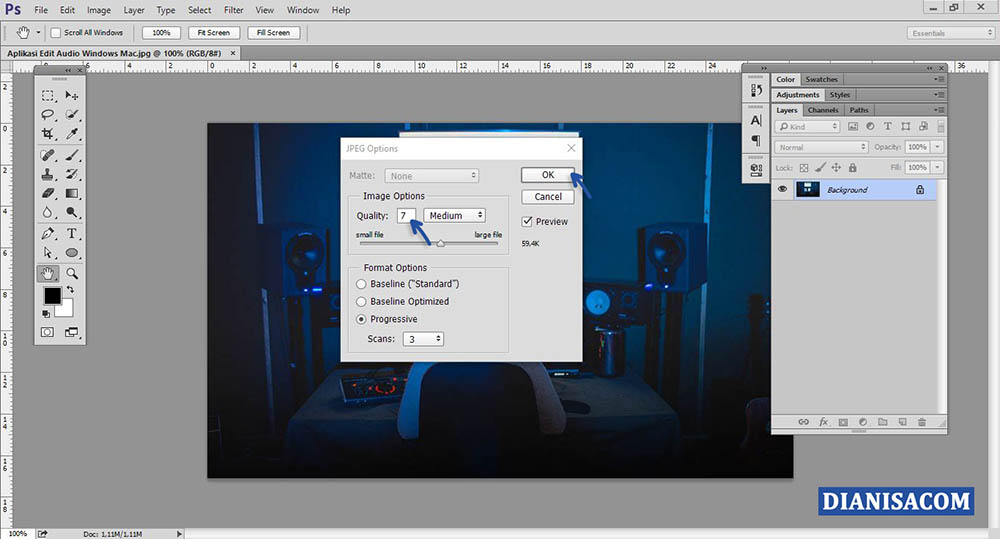The height and width of the screenshot is (539, 1000).
Task: Open the Image menu
Action: point(99,10)
